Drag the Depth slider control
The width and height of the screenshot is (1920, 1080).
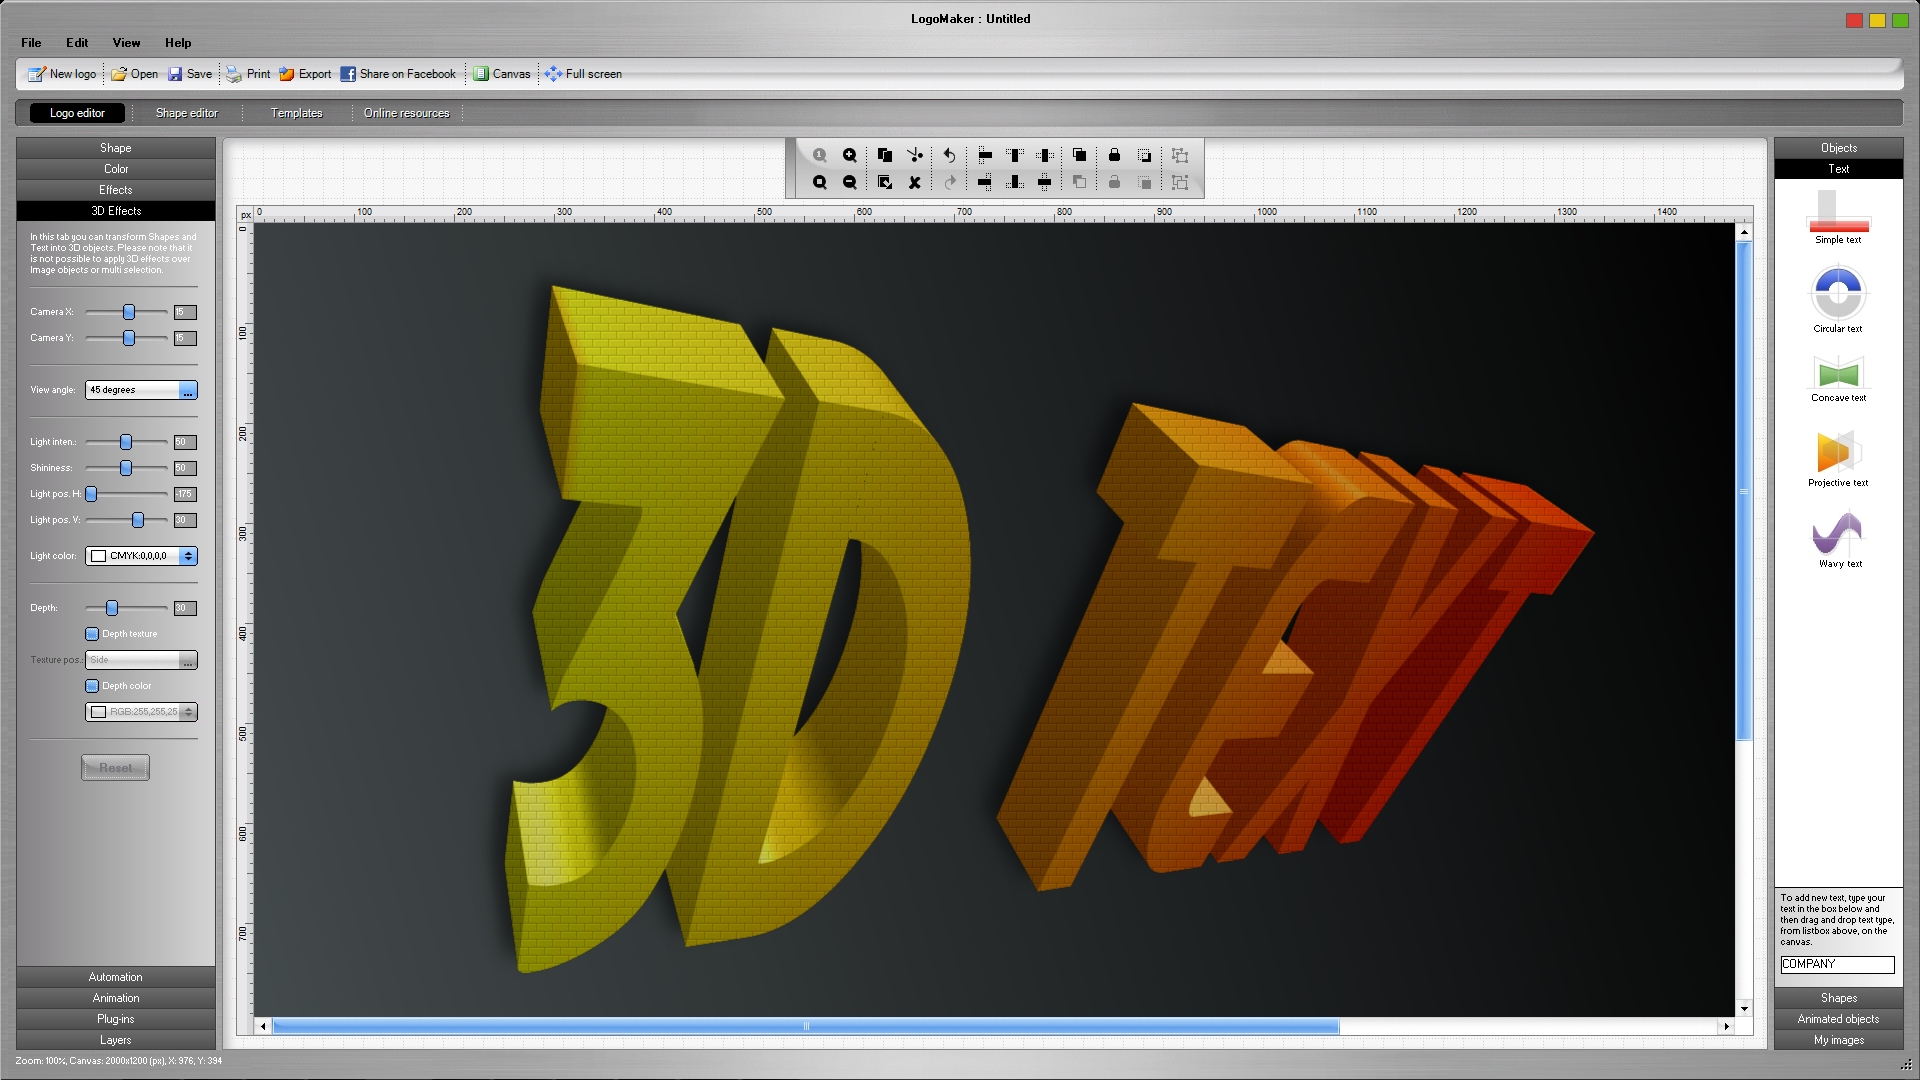[111, 607]
